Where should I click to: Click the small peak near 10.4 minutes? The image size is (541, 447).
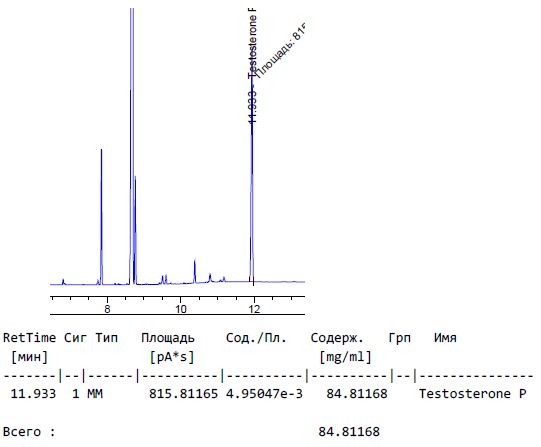click(195, 271)
